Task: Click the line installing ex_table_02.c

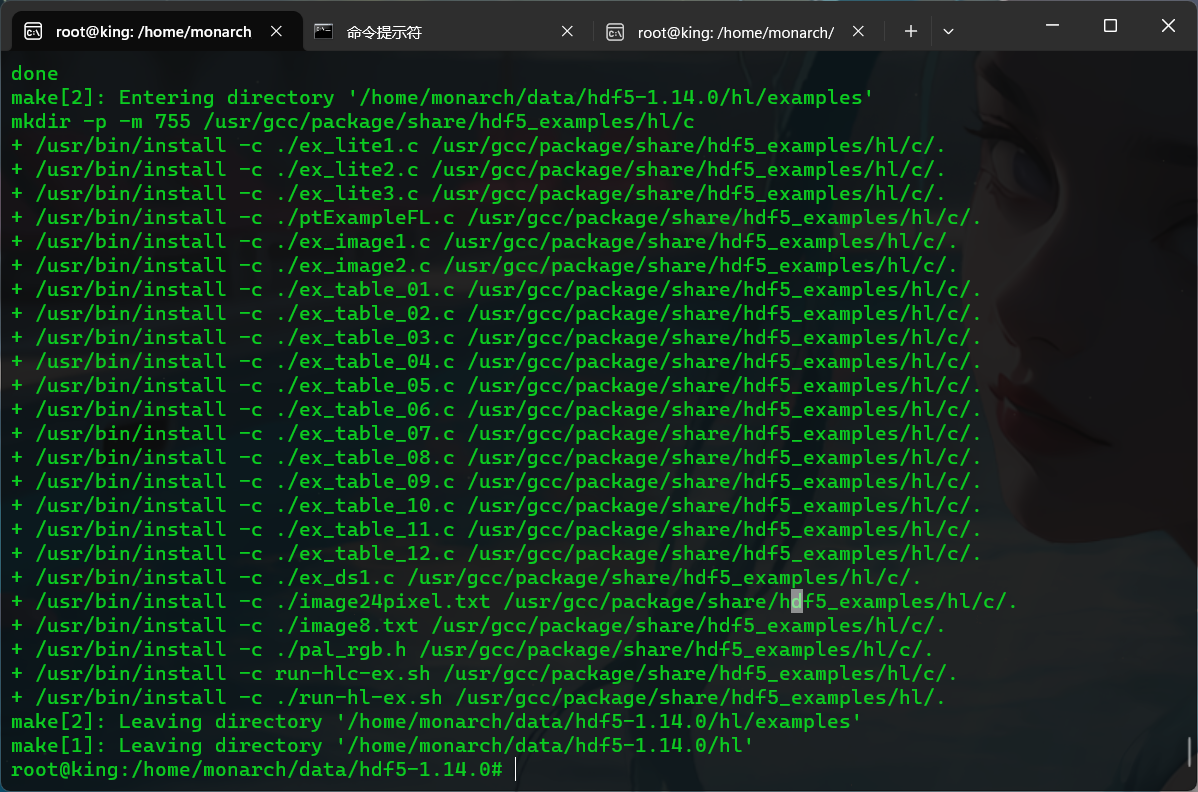Action: tap(496, 313)
